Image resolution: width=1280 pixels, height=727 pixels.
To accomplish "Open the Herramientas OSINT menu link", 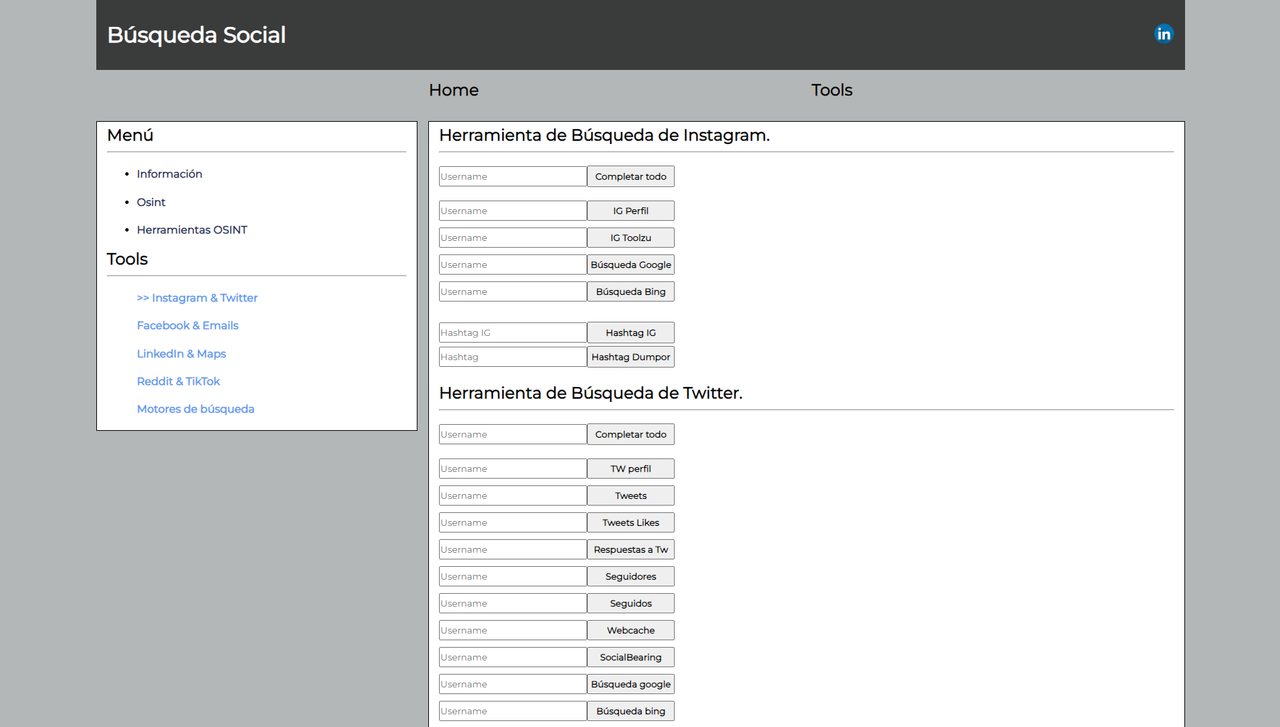I will pyautogui.click(x=192, y=230).
